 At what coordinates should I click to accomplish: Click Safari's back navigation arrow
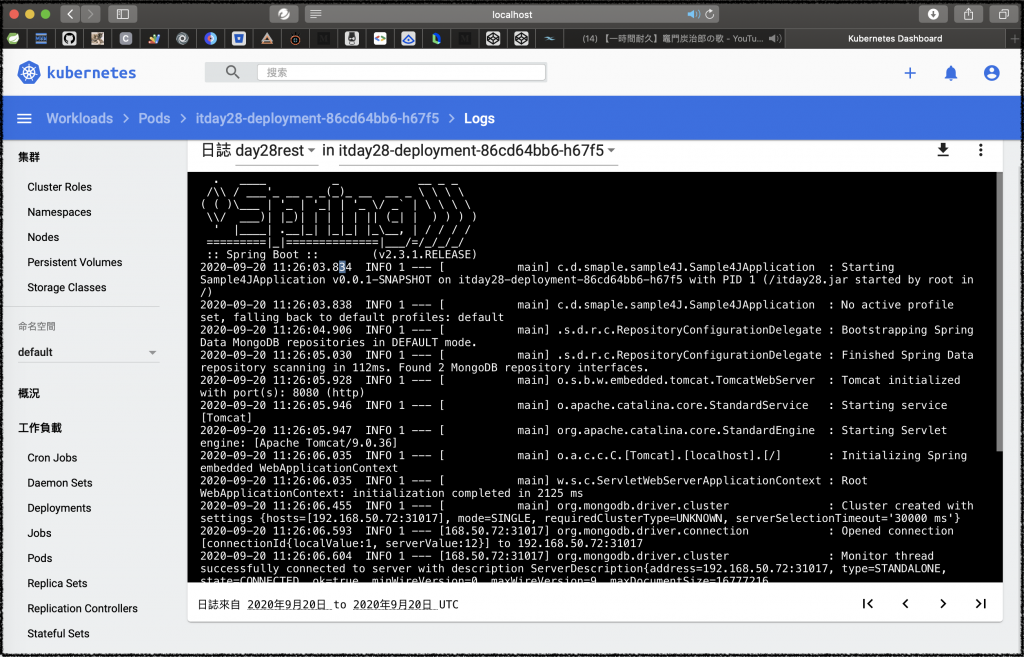[x=71, y=14]
